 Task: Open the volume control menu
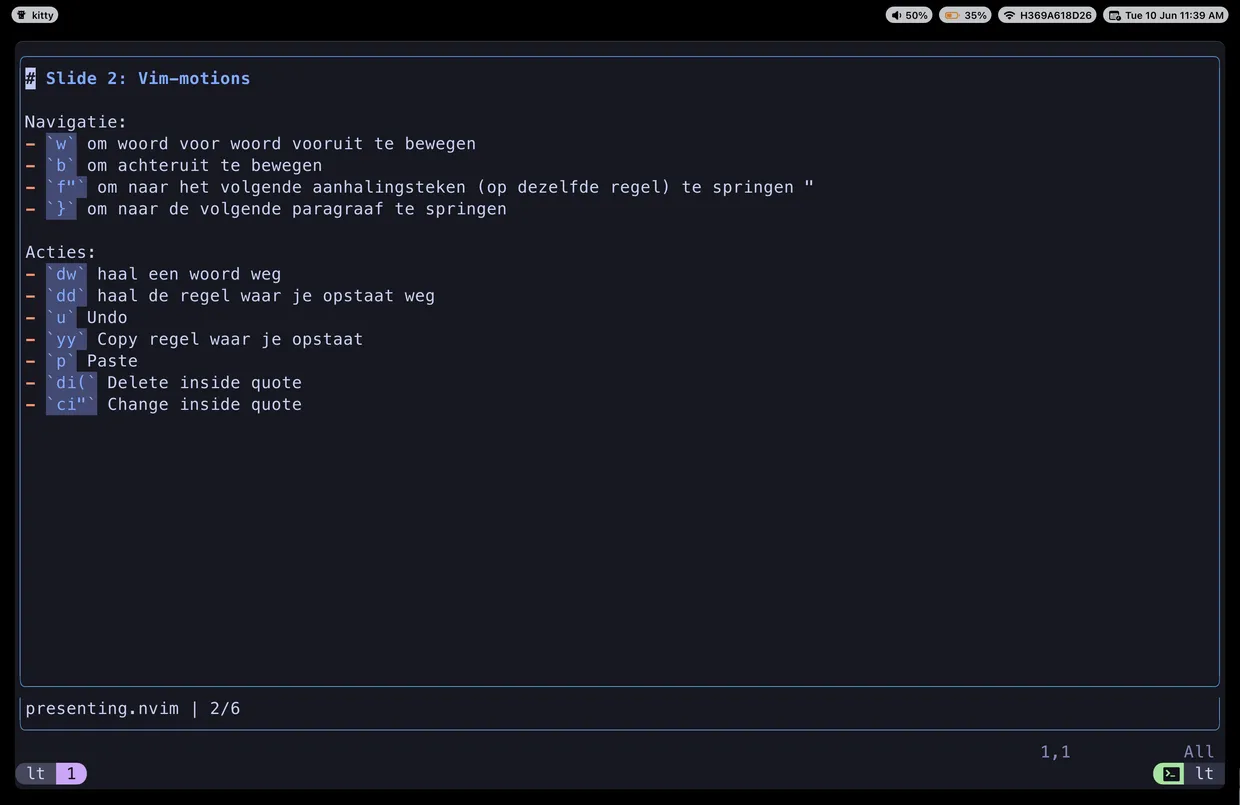908,14
